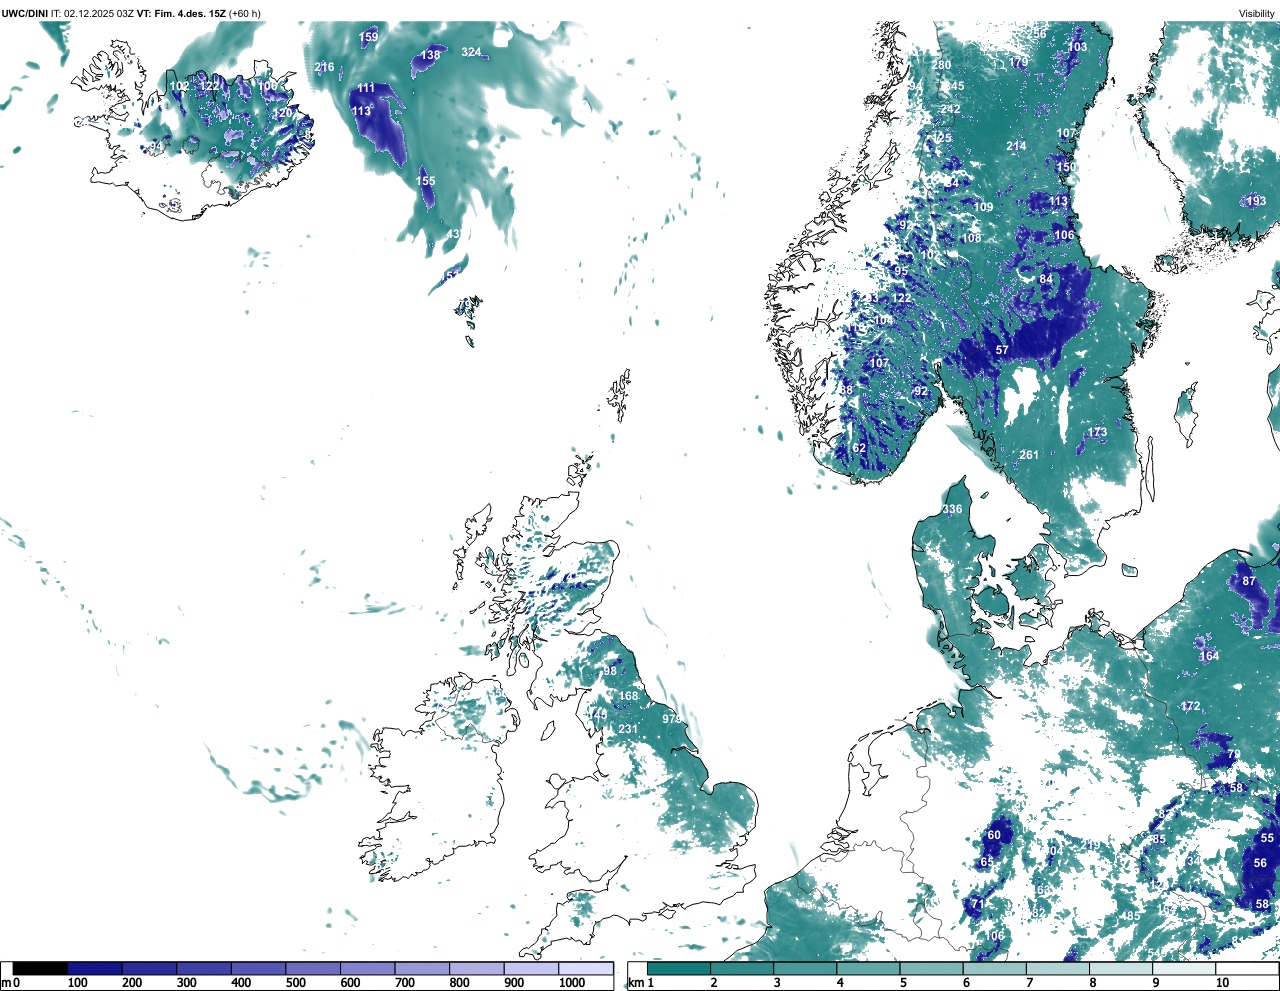This screenshot has height=991, width=1280.
Task: Click the 1000 tick label in metre legend
Action: [572, 983]
